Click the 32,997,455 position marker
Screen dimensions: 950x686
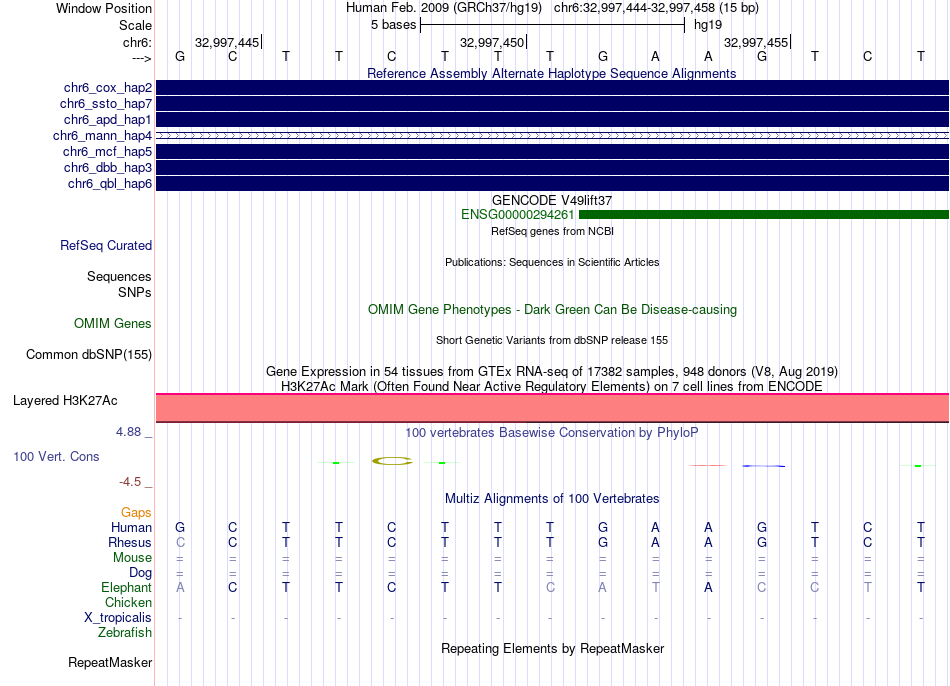(x=757, y=42)
